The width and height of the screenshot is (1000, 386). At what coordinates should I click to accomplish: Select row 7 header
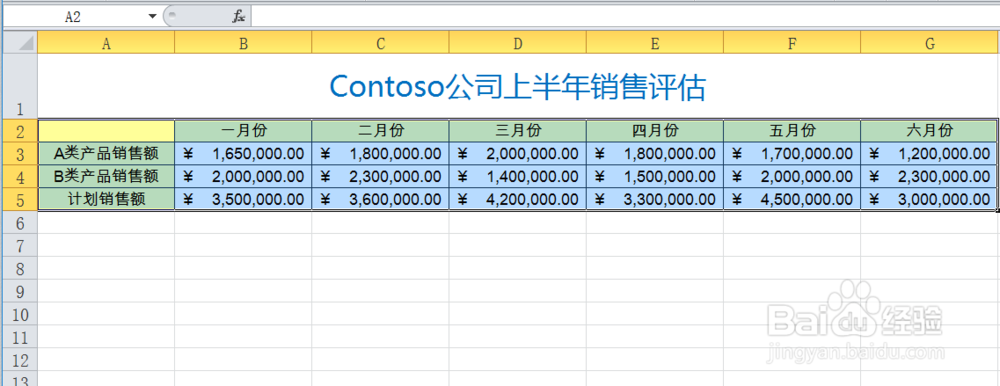point(20,246)
